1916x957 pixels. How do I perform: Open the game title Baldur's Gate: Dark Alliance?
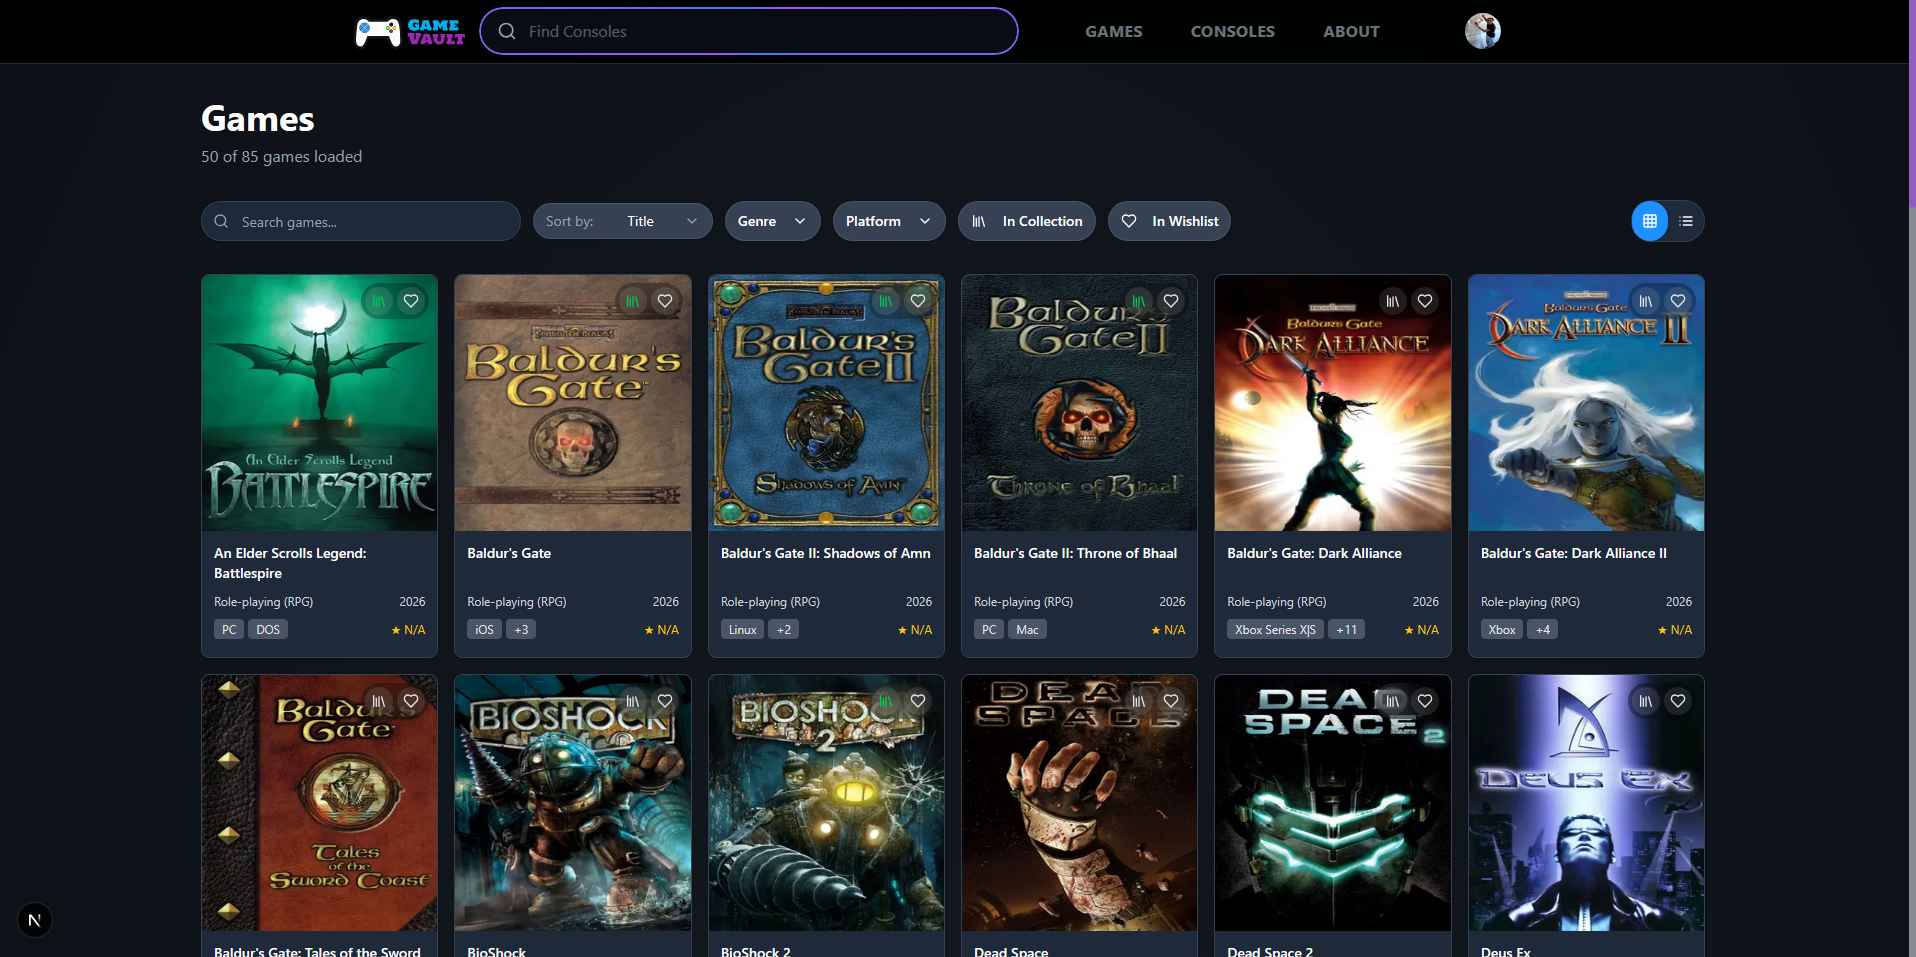(x=1314, y=552)
